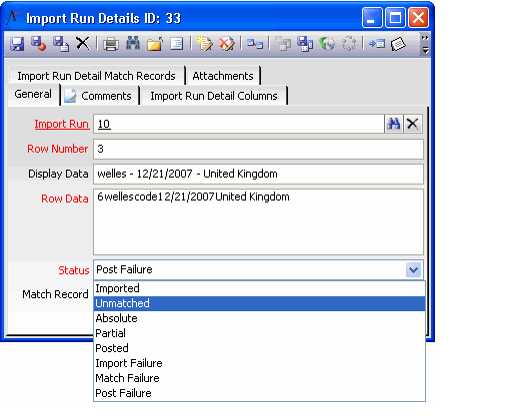Maximize the Import Run Details window
Screen dimensions: 528x420
click(395, 17)
